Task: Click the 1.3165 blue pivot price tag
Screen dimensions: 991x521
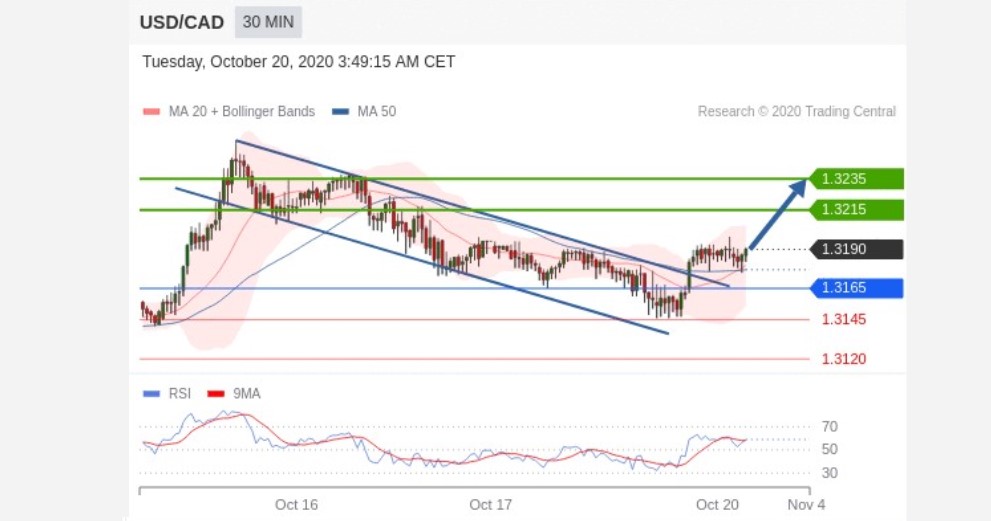Action: tap(856, 288)
